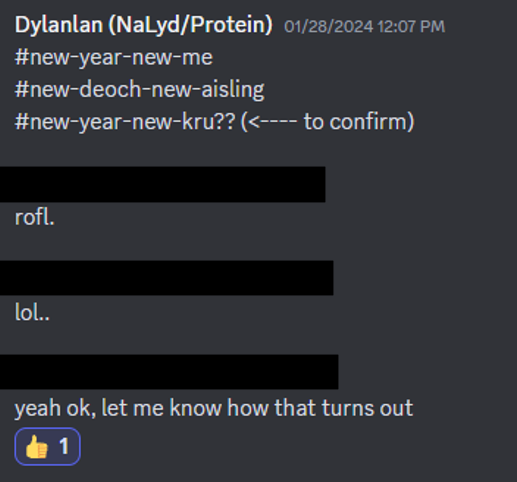This screenshot has width=517, height=482.
Task: Click the words "how that turns out"
Action: 320,407
